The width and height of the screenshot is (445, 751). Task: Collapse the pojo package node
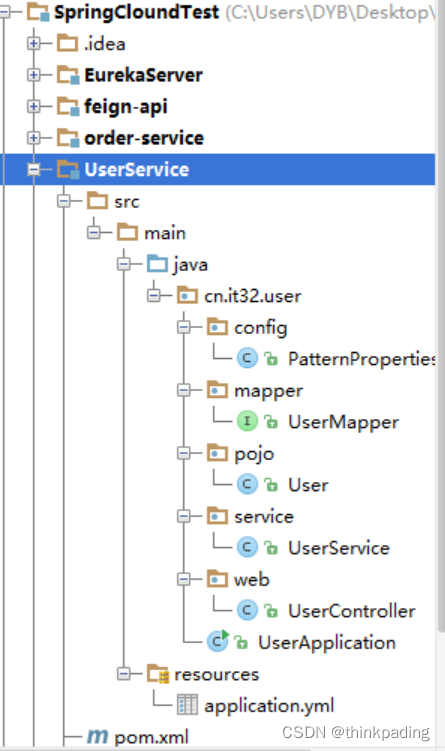point(183,453)
